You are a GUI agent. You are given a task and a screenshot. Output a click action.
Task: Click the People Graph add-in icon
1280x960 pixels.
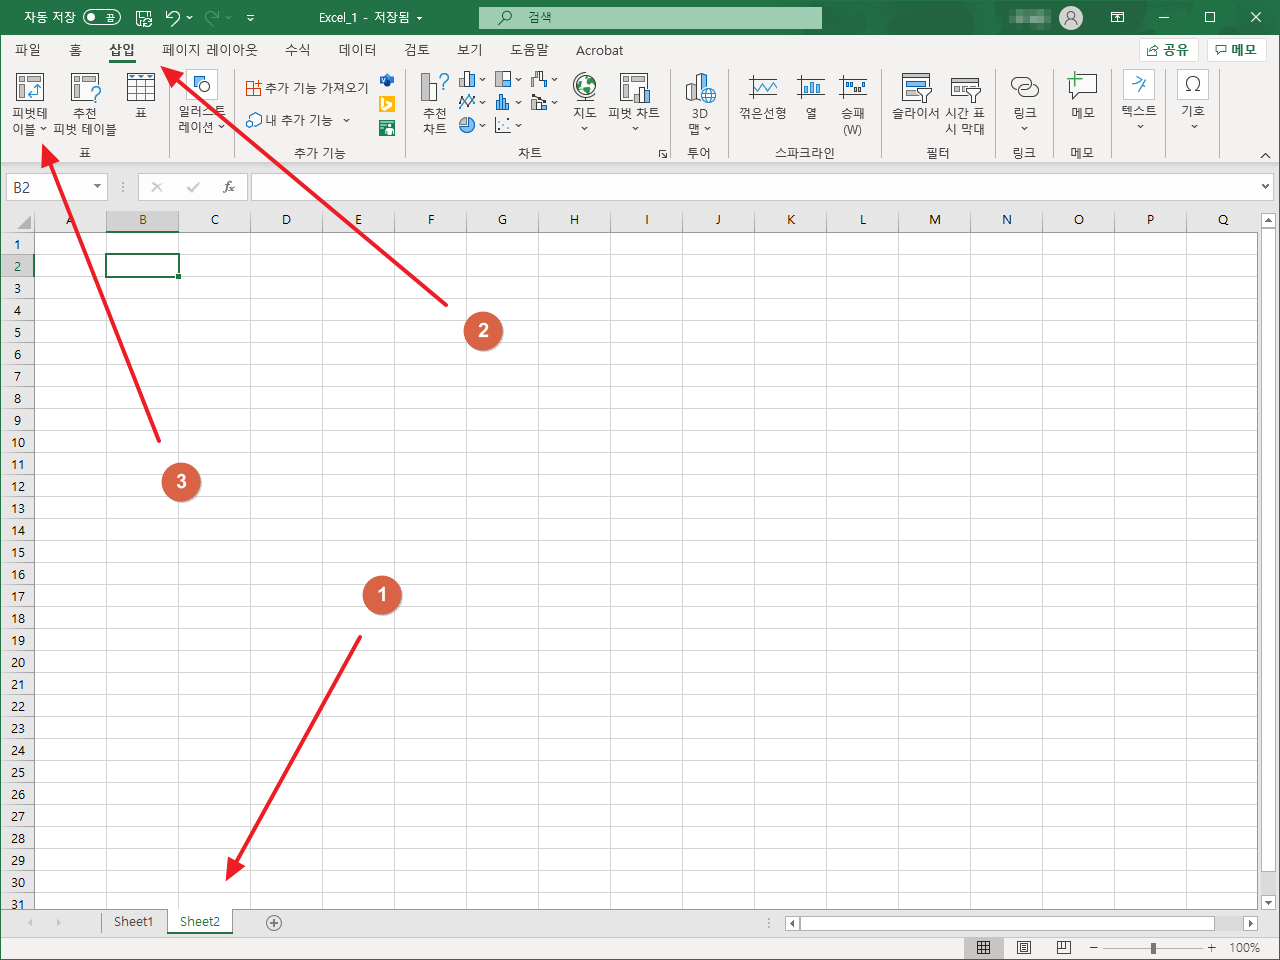click(x=387, y=127)
